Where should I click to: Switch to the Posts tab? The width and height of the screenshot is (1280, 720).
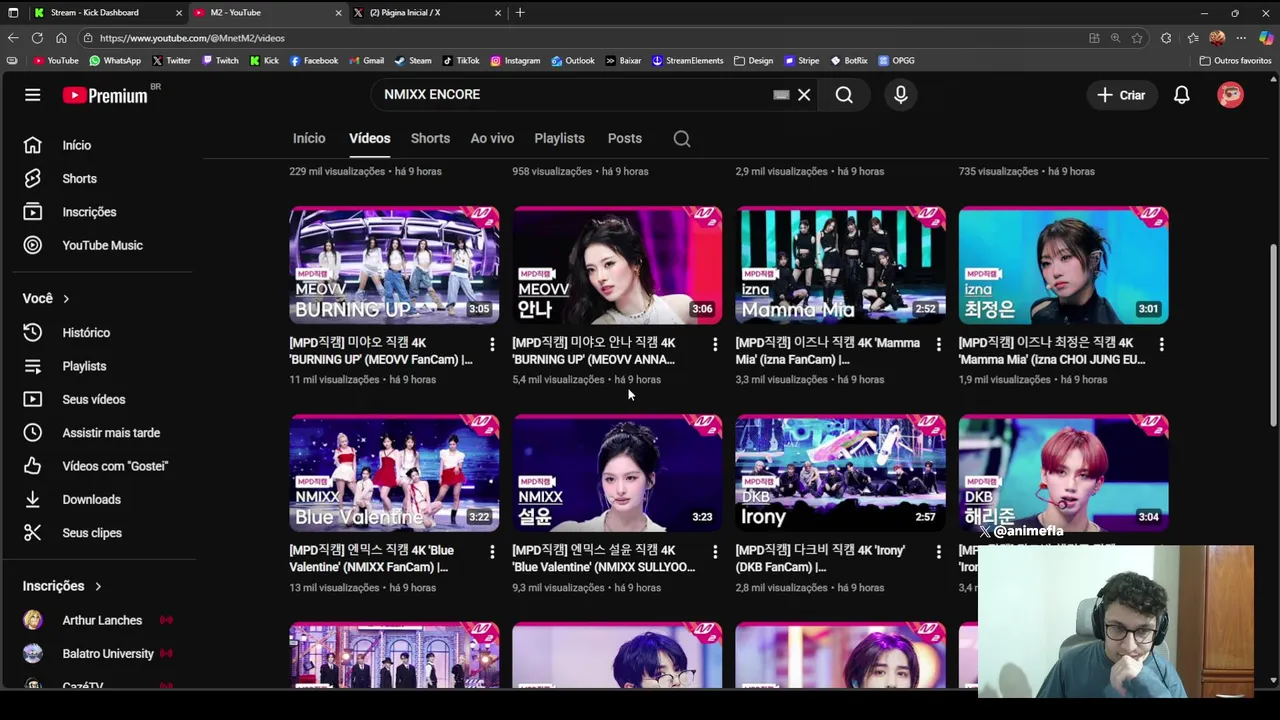pyautogui.click(x=625, y=138)
